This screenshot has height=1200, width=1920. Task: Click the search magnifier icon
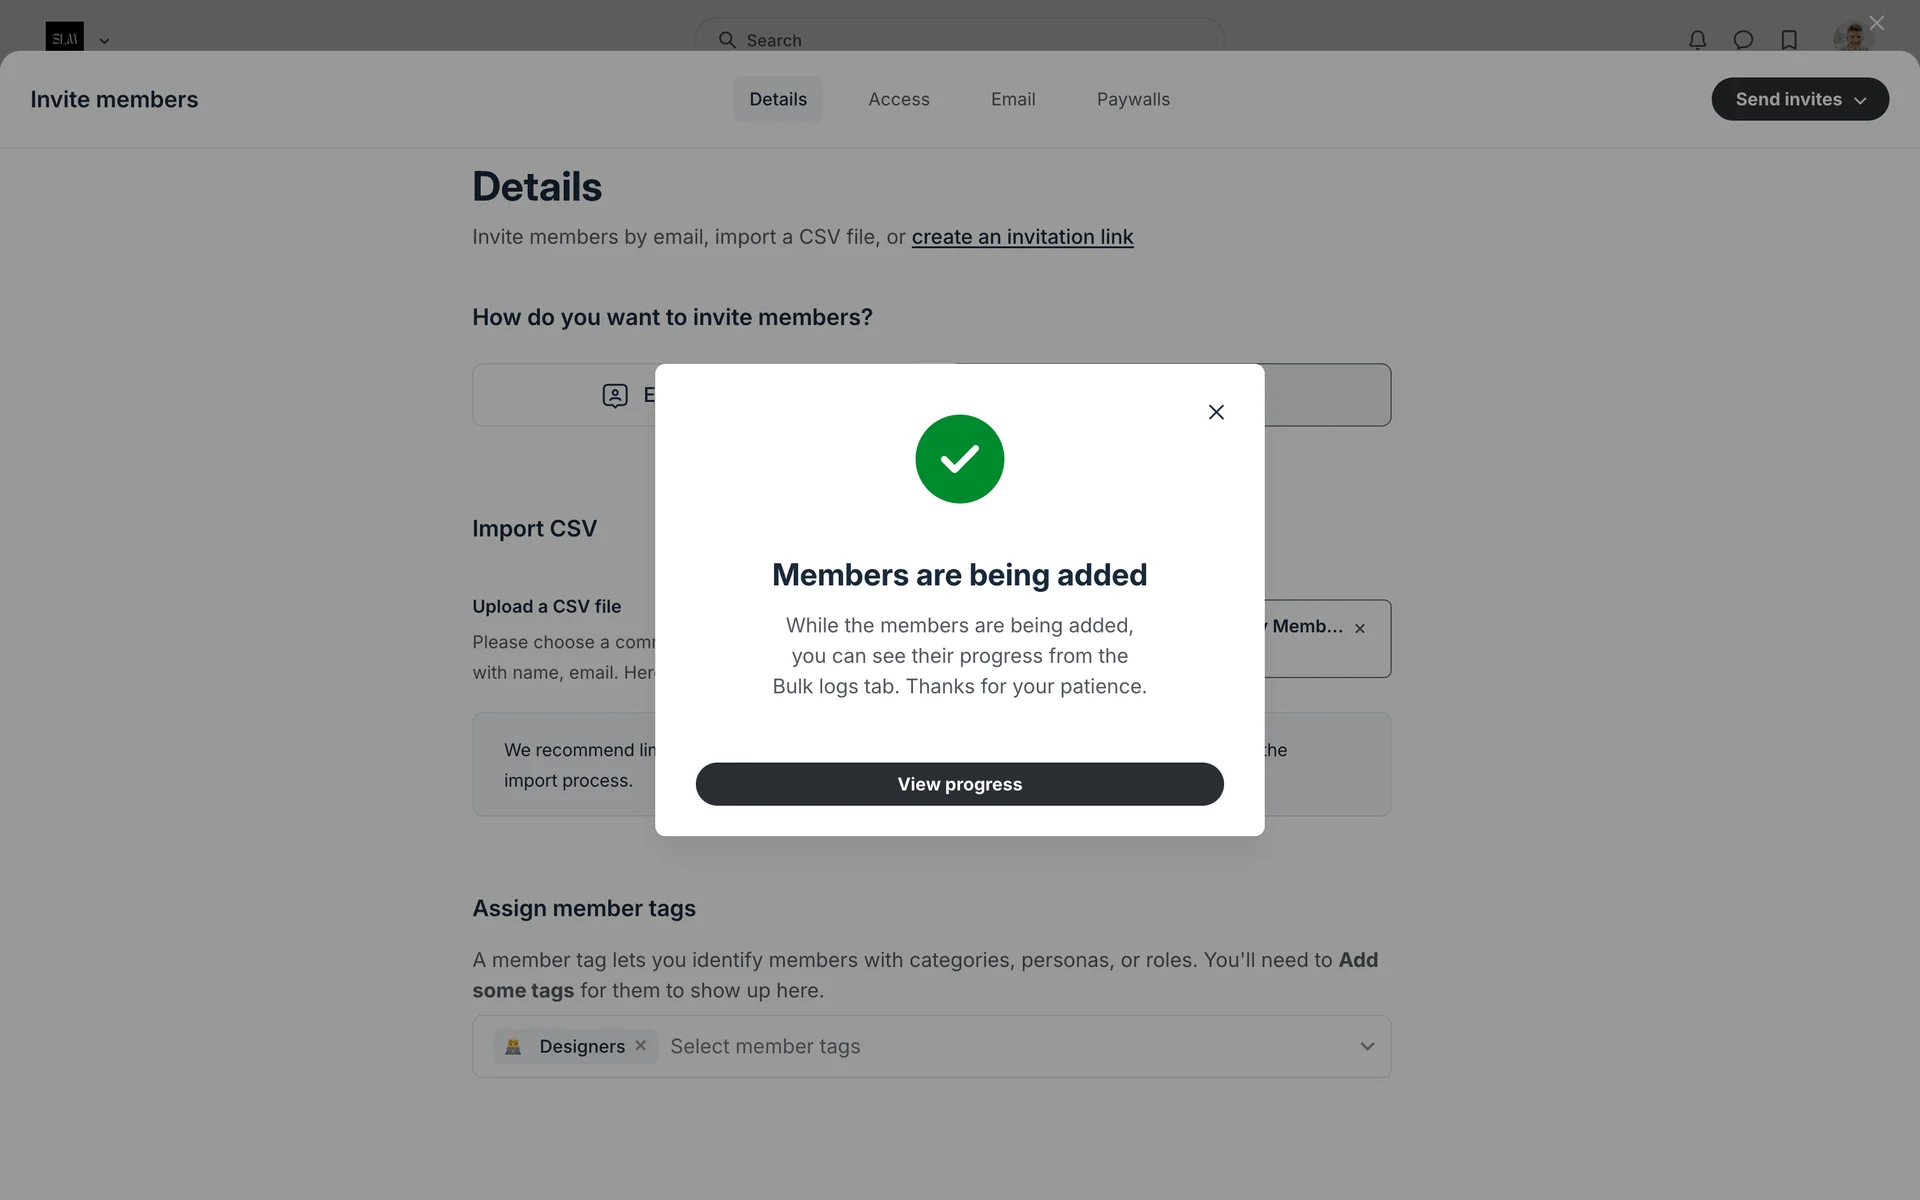(727, 40)
